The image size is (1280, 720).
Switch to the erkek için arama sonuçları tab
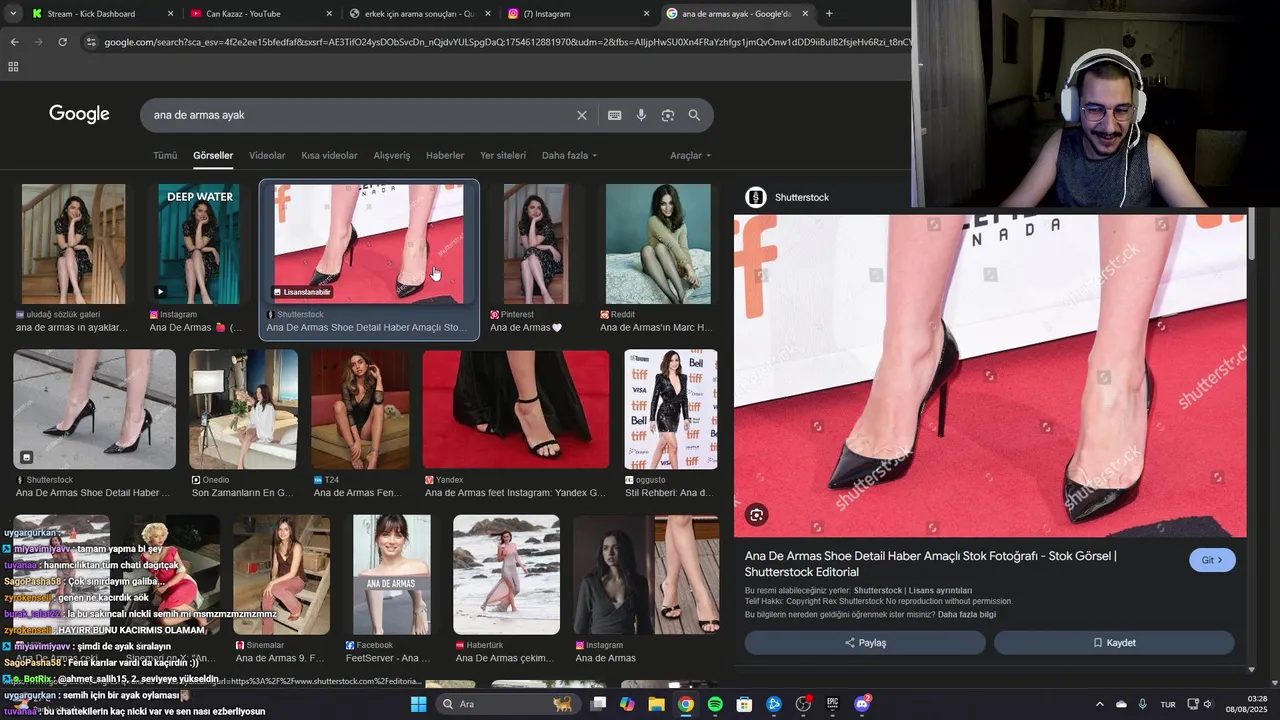[x=418, y=14]
